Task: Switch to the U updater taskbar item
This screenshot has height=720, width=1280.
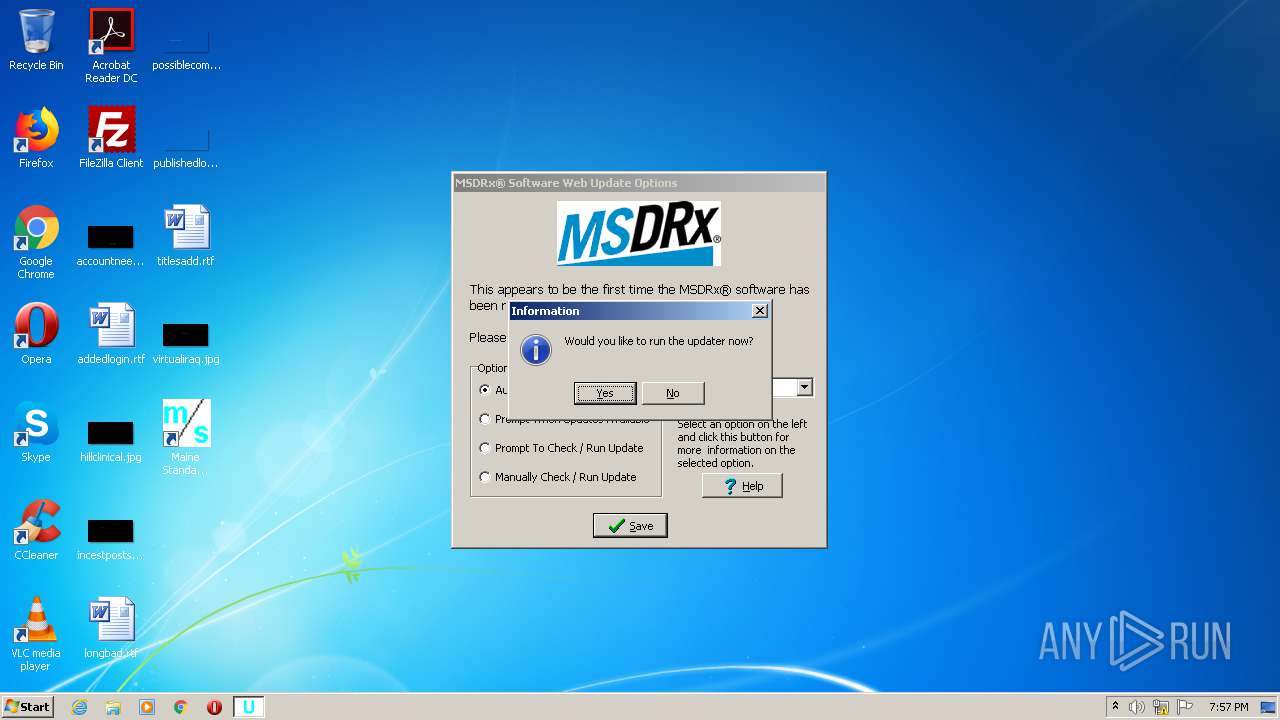Action: pos(249,707)
